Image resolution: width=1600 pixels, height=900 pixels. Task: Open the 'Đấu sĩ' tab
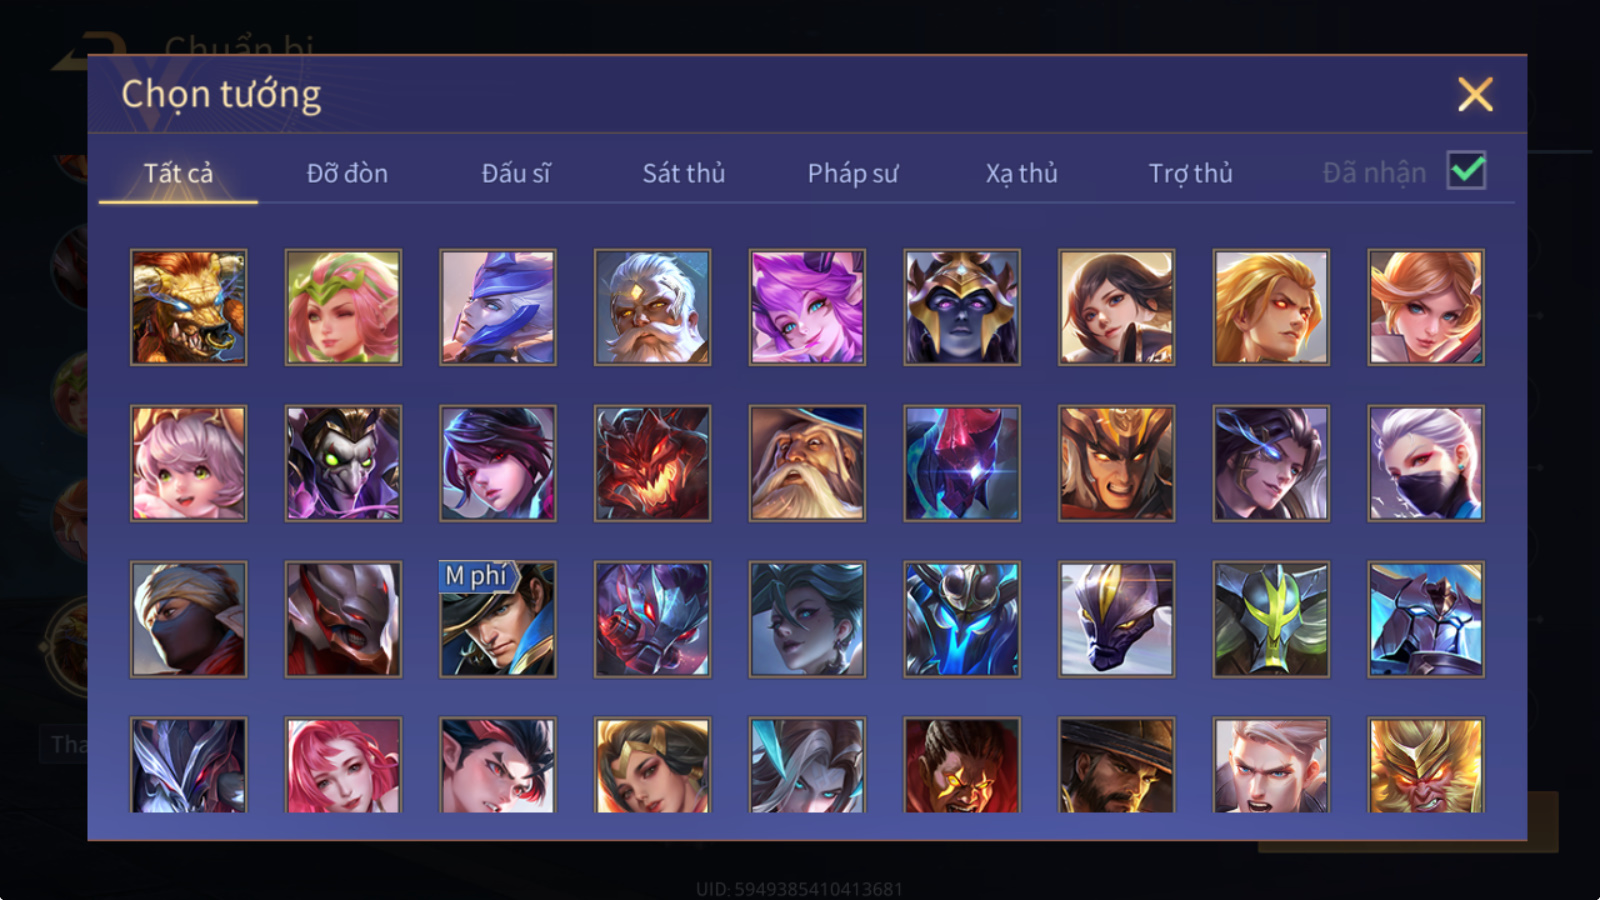point(516,173)
